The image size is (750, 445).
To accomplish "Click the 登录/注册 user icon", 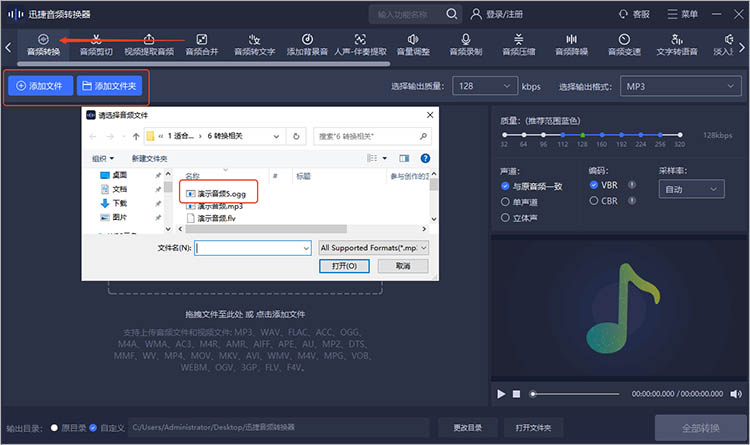I will point(476,14).
